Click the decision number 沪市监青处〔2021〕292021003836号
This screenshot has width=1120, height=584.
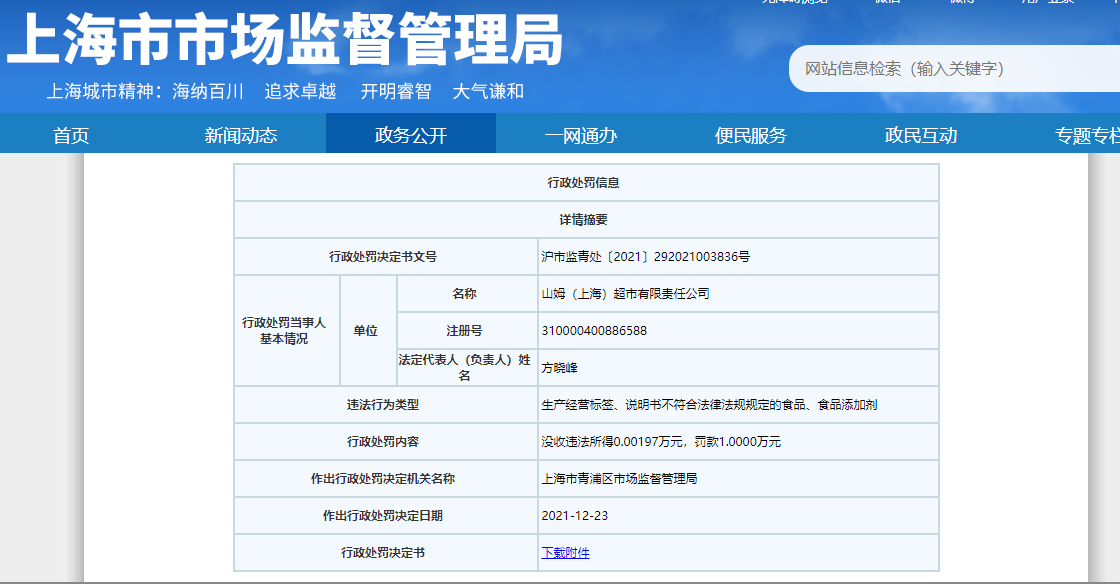645,256
